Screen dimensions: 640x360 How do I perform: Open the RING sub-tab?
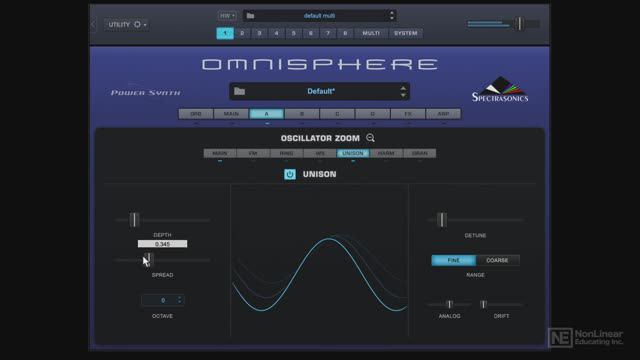[x=287, y=153]
